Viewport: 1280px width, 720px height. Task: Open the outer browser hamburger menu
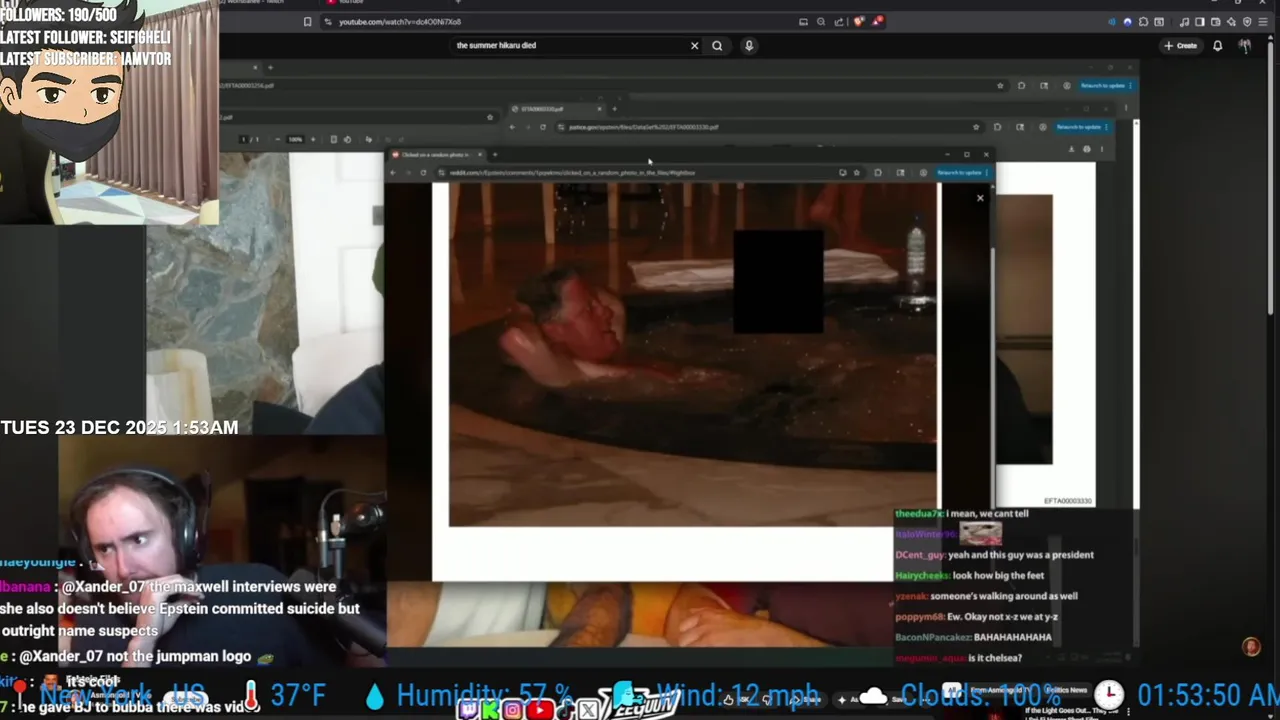1262,21
